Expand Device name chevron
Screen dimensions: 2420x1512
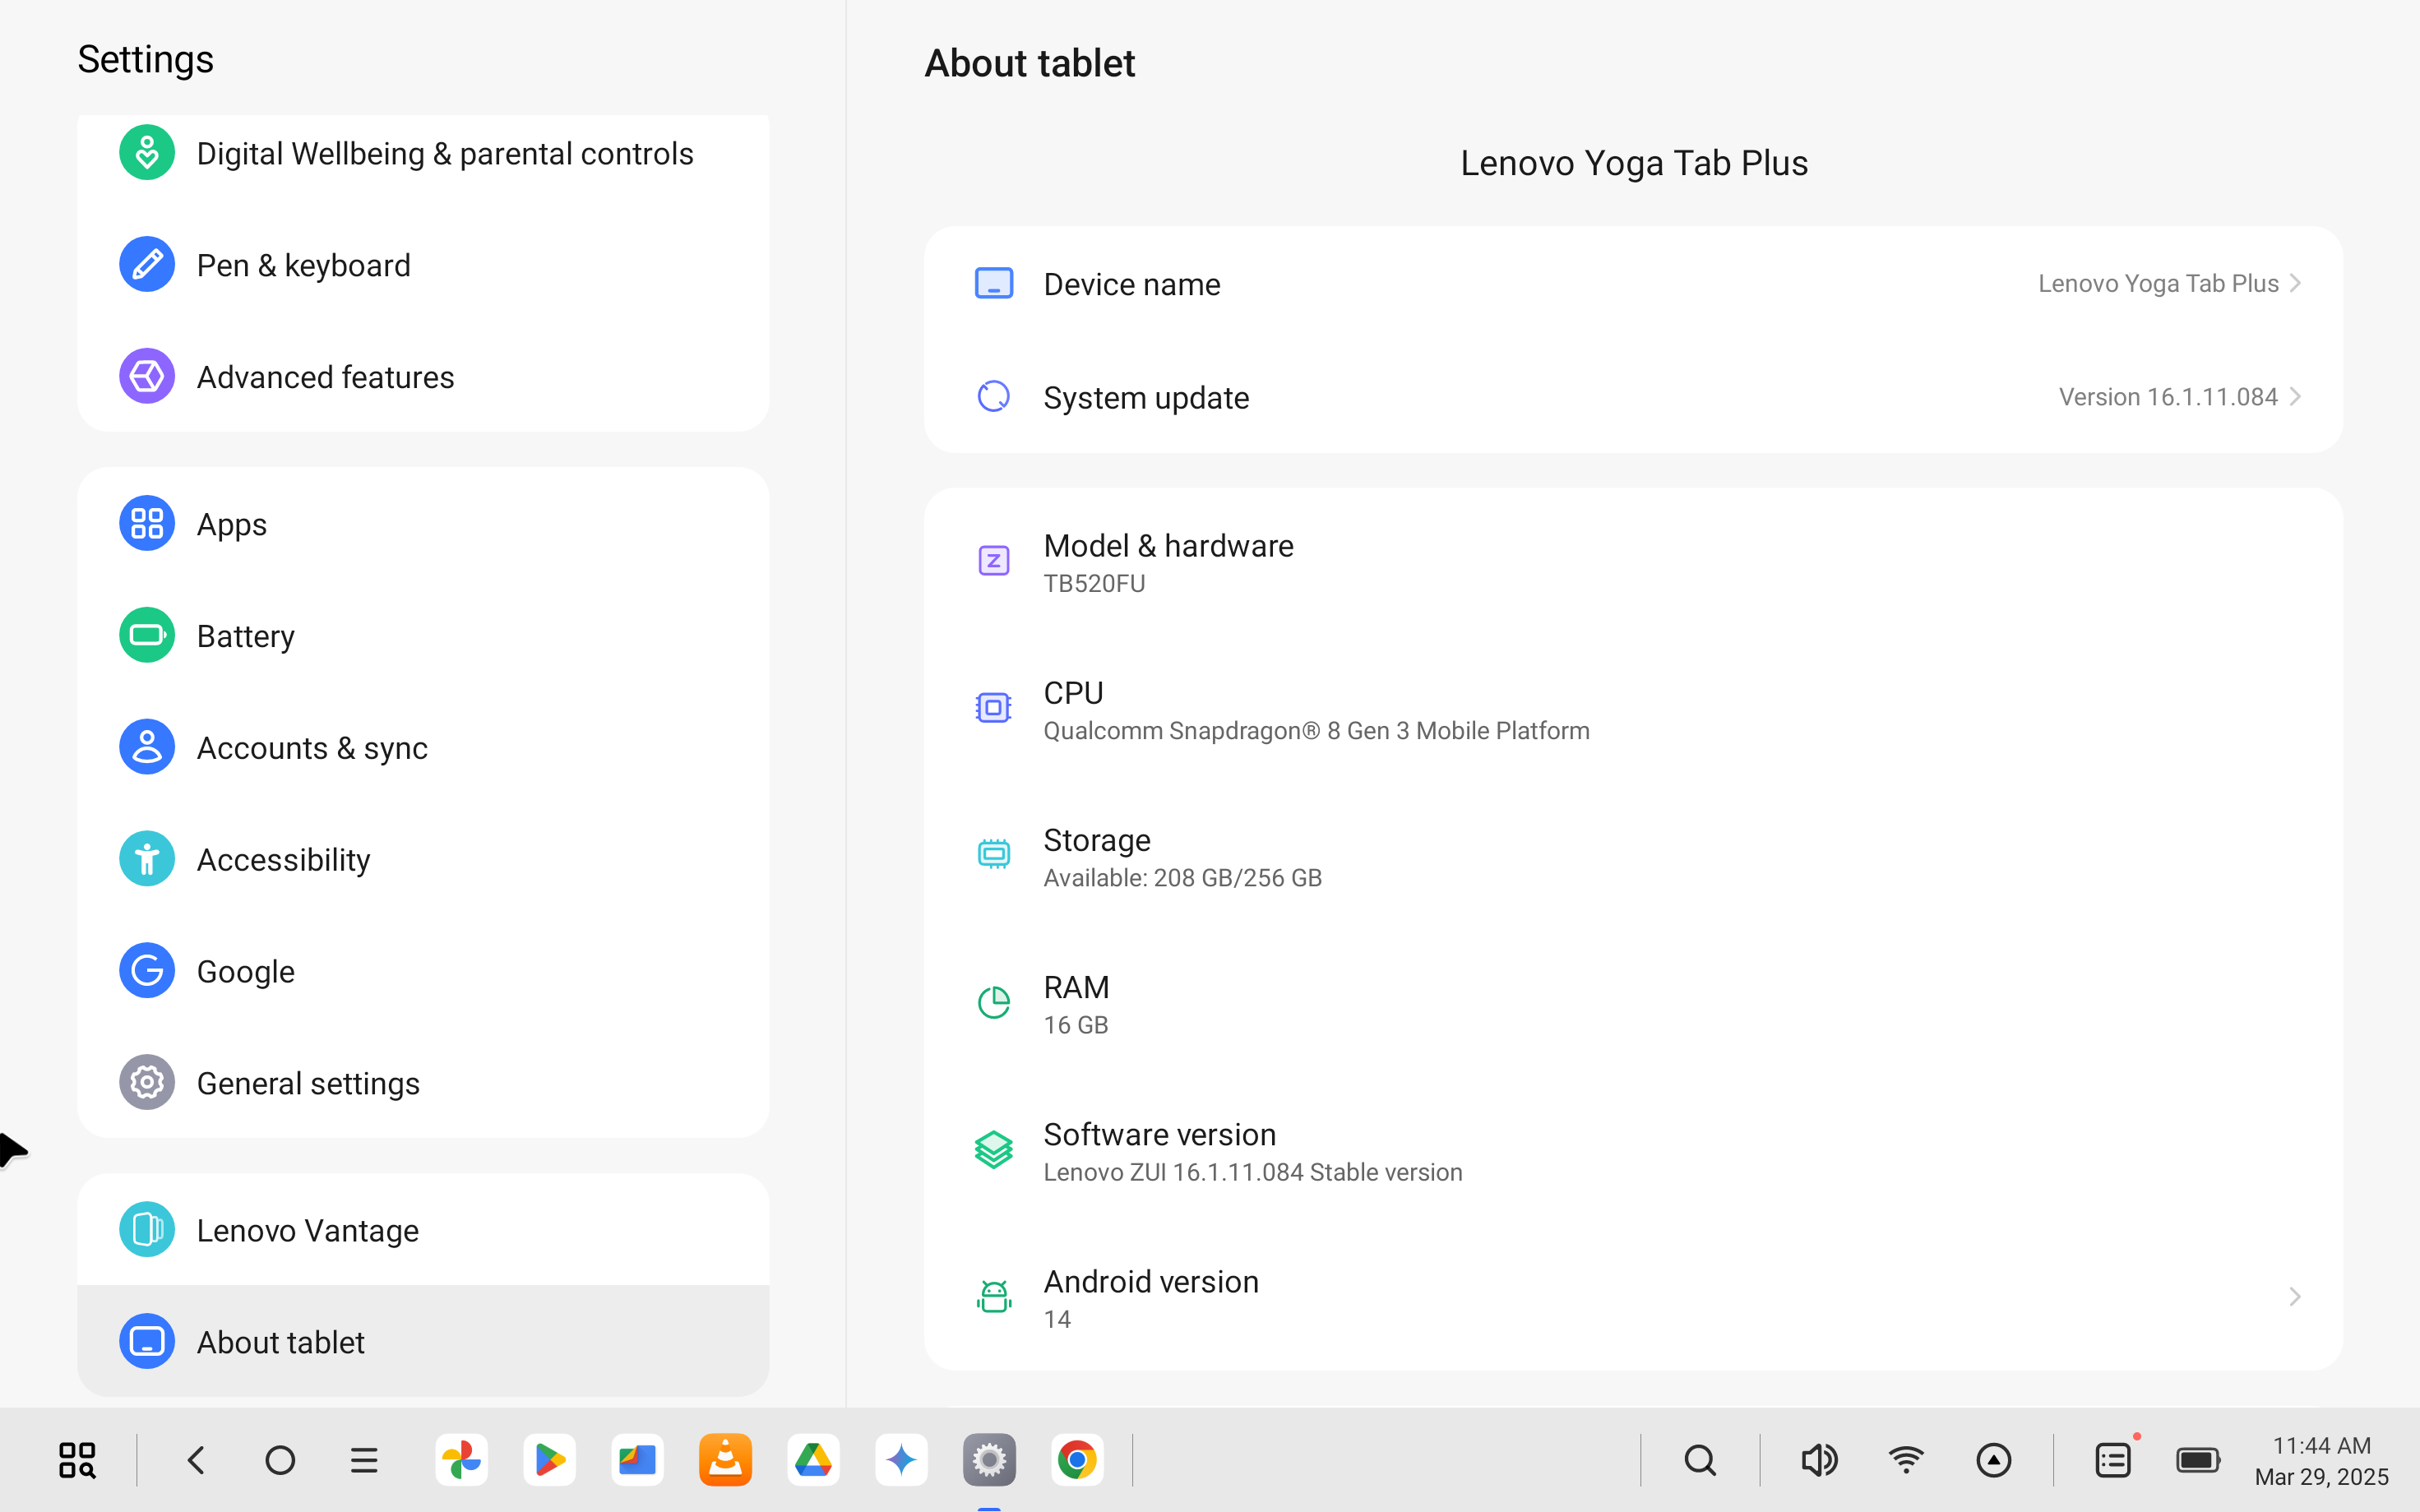(2296, 283)
